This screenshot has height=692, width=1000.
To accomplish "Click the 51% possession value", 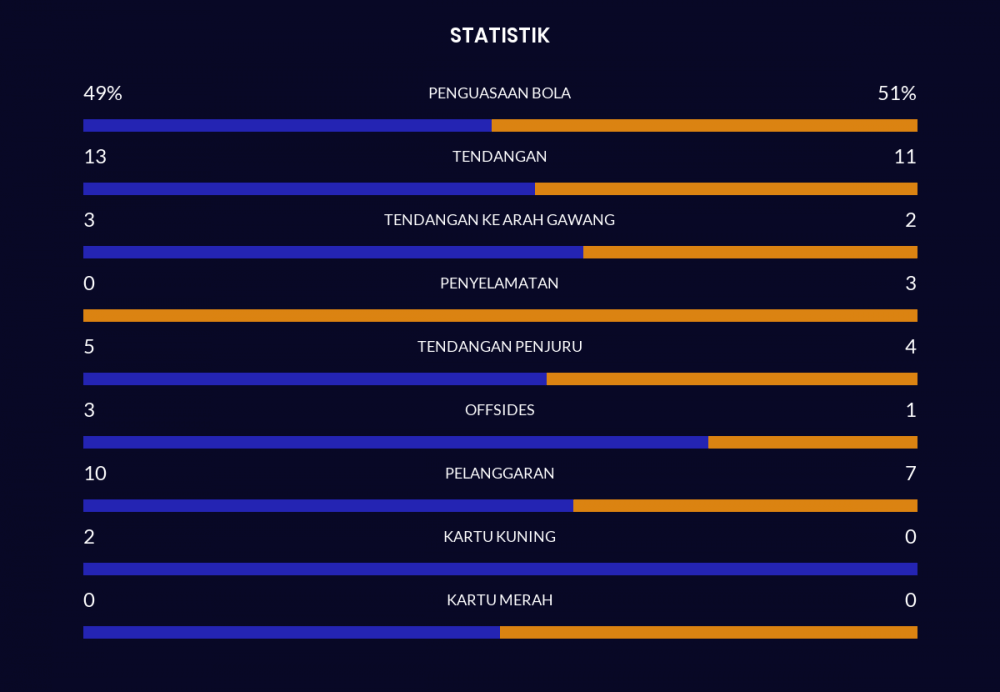I will click(x=896, y=93).
